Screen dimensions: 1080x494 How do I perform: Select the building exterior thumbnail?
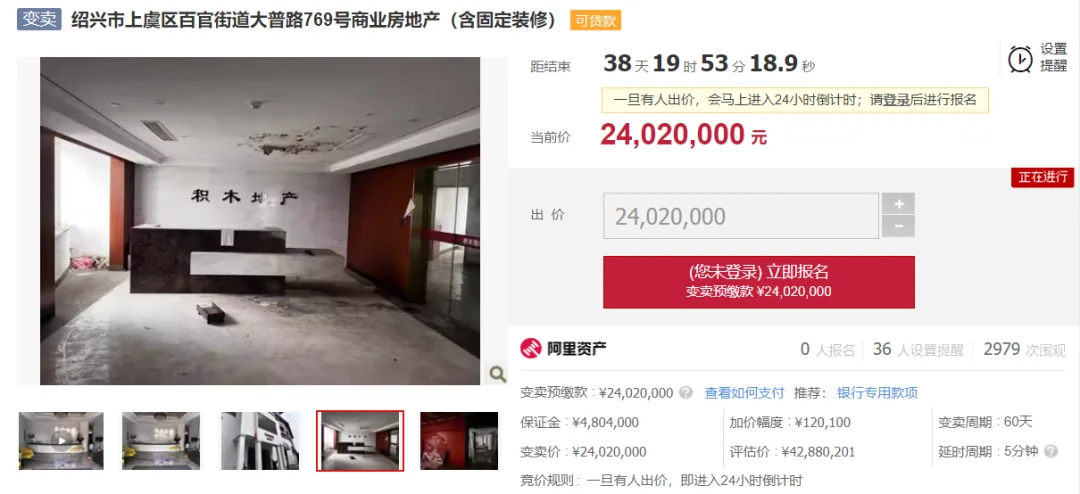[x=260, y=441]
